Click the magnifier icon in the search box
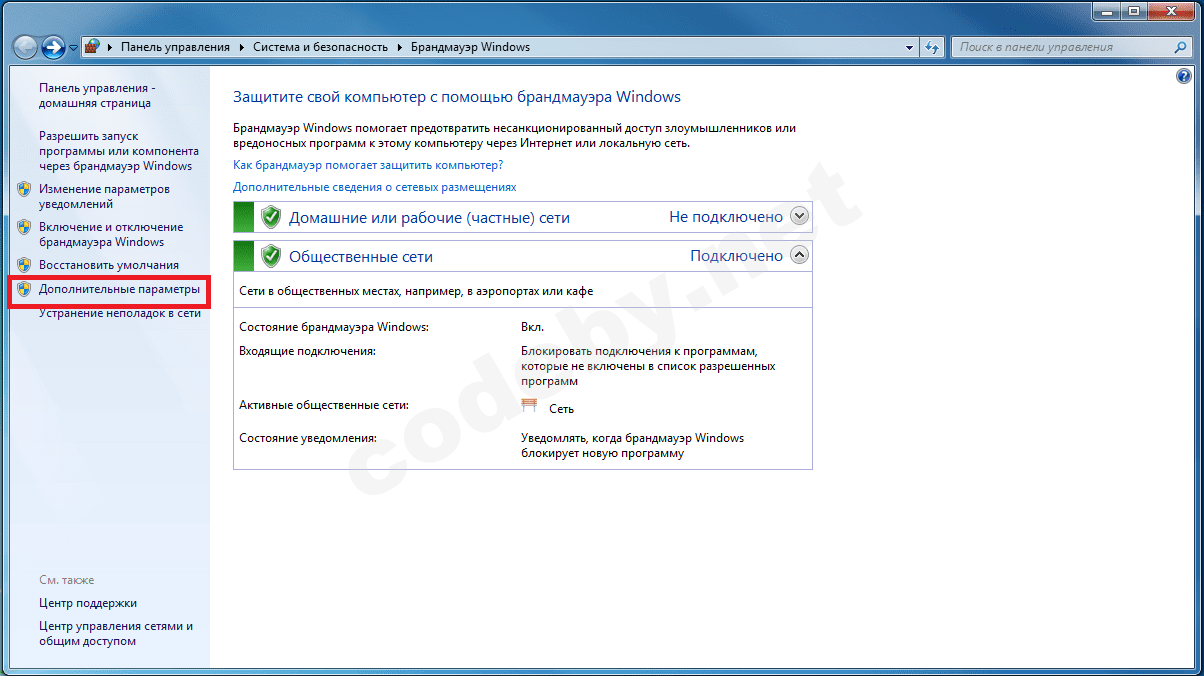Viewport: 1204px width, 676px height. point(1181,46)
